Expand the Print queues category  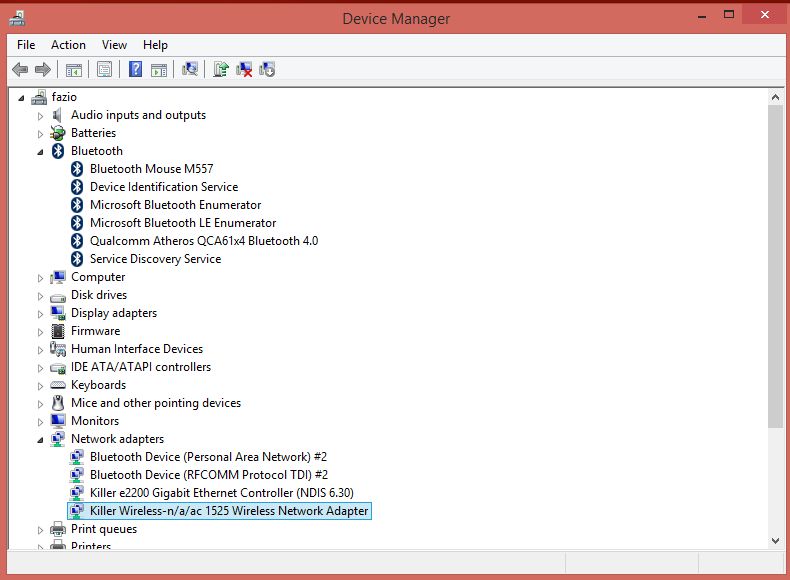[40, 530]
